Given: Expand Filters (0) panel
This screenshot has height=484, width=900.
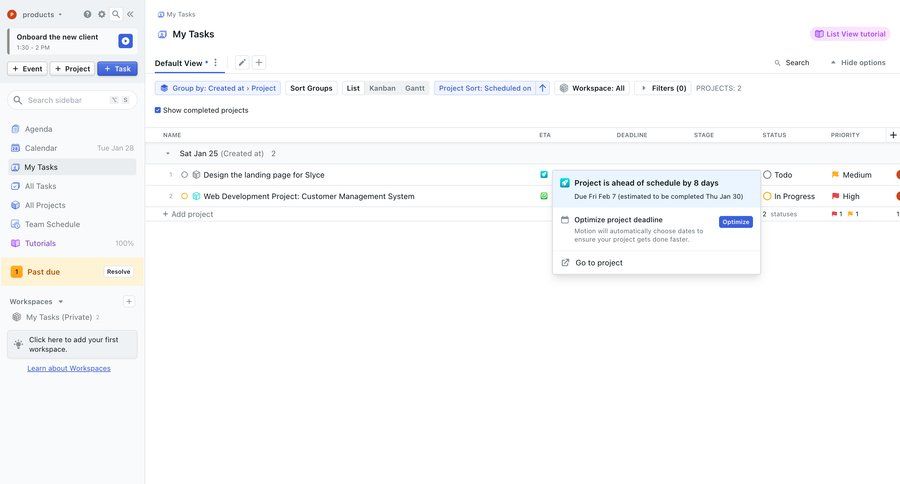Looking at the screenshot, I should tap(663, 88).
